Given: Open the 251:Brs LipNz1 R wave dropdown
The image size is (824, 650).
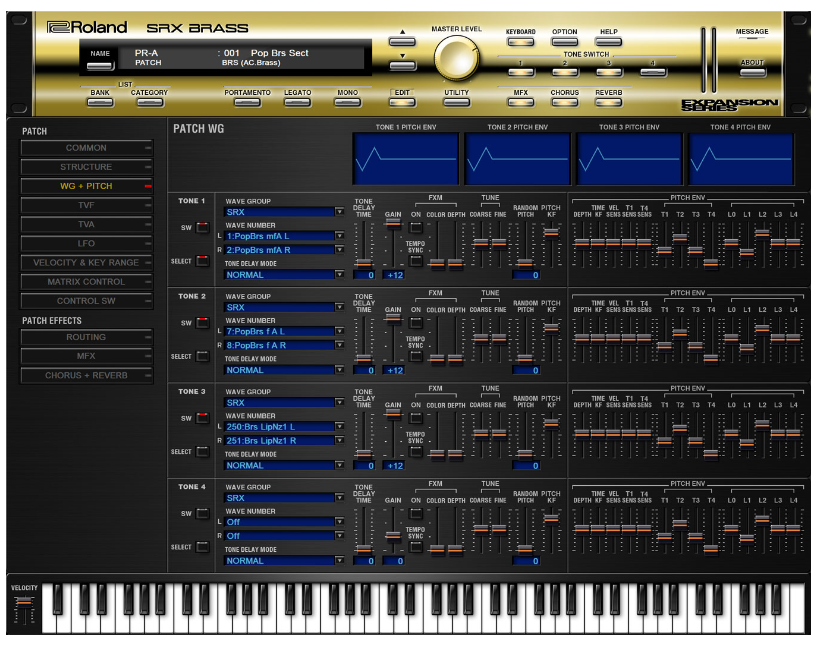Looking at the screenshot, I should point(284,441).
